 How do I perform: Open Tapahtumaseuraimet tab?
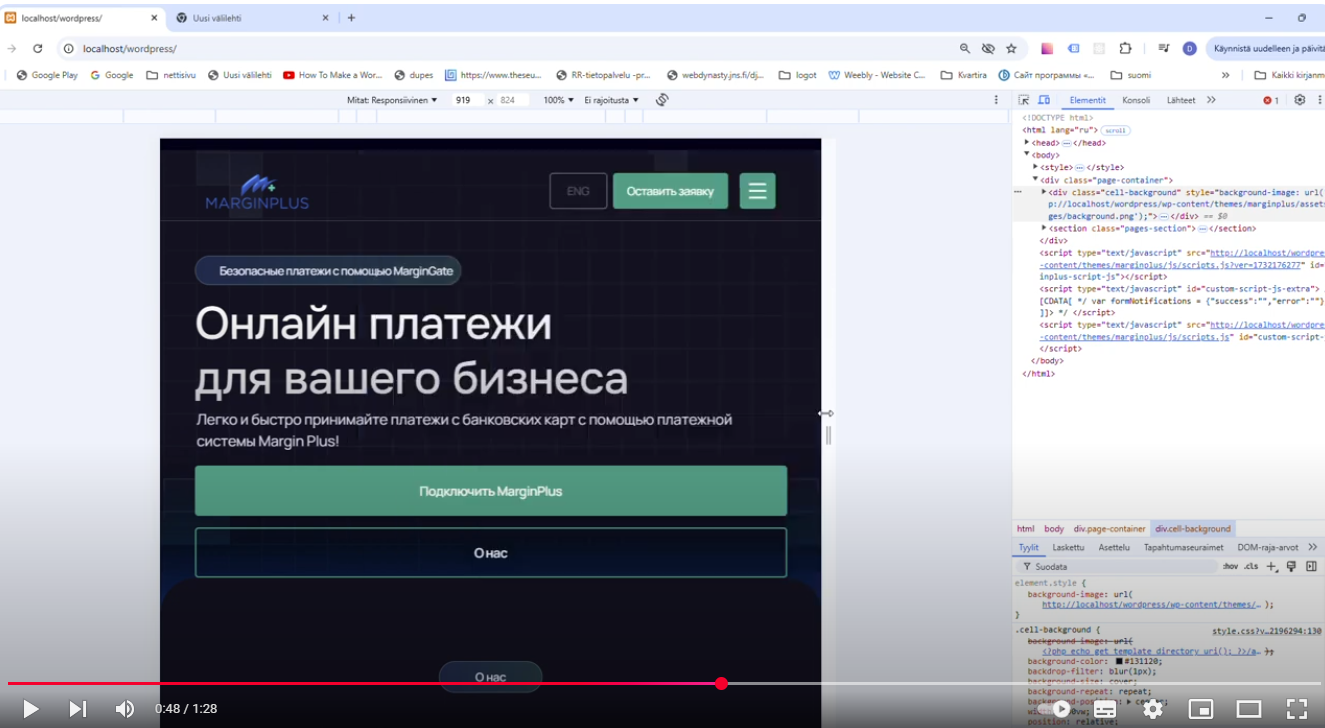point(1183,547)
